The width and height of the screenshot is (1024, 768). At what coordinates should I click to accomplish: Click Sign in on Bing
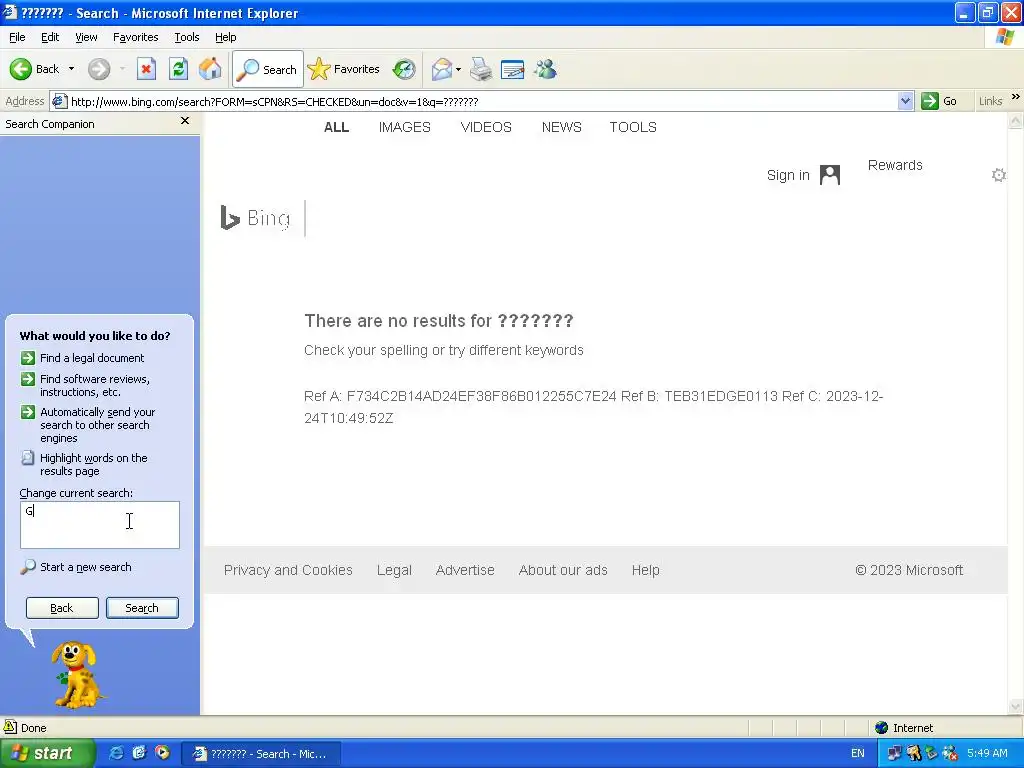point(788,175)
